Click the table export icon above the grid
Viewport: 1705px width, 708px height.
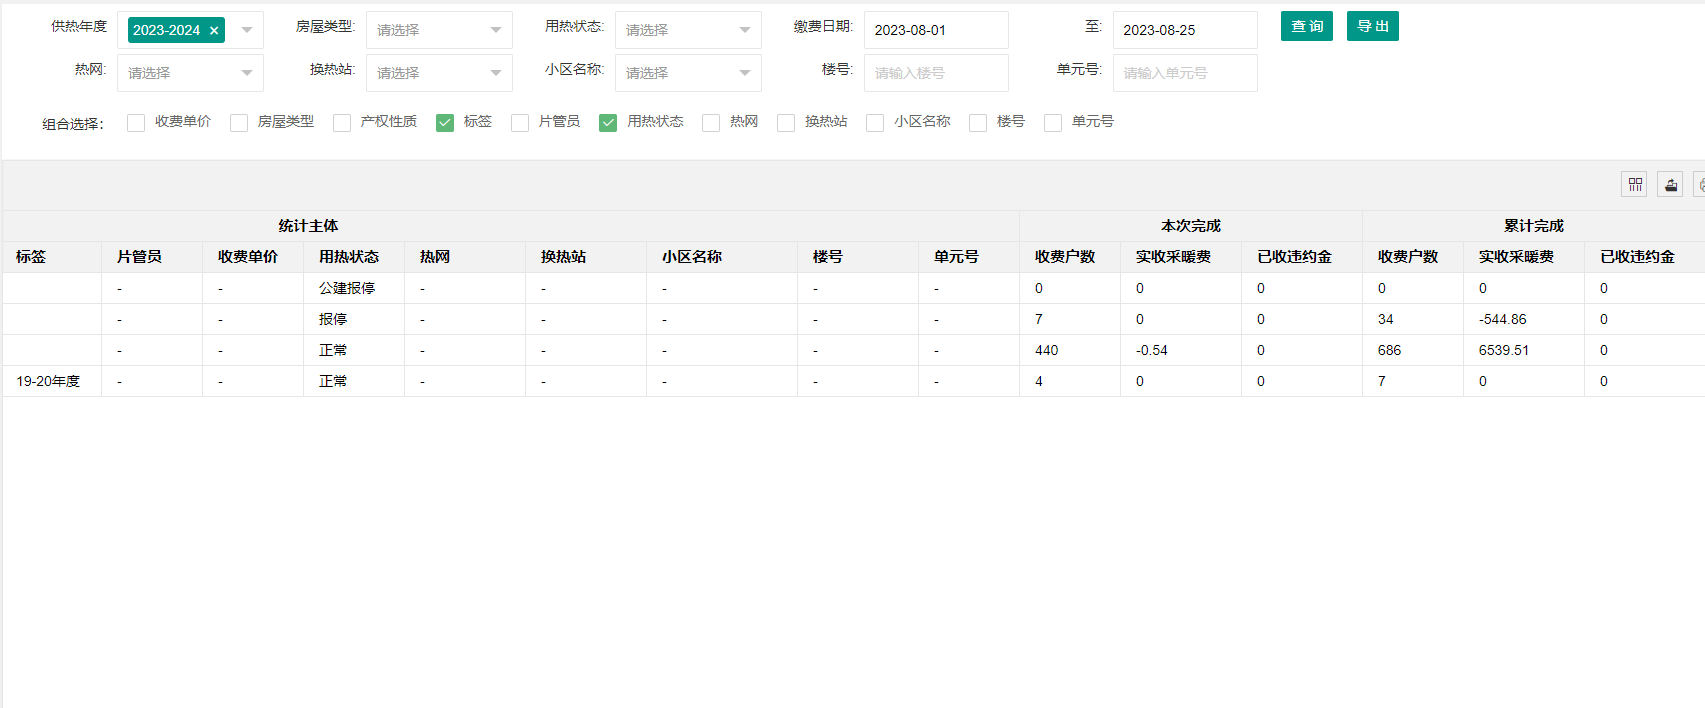pyautogui.click(x=1671, y=184)
